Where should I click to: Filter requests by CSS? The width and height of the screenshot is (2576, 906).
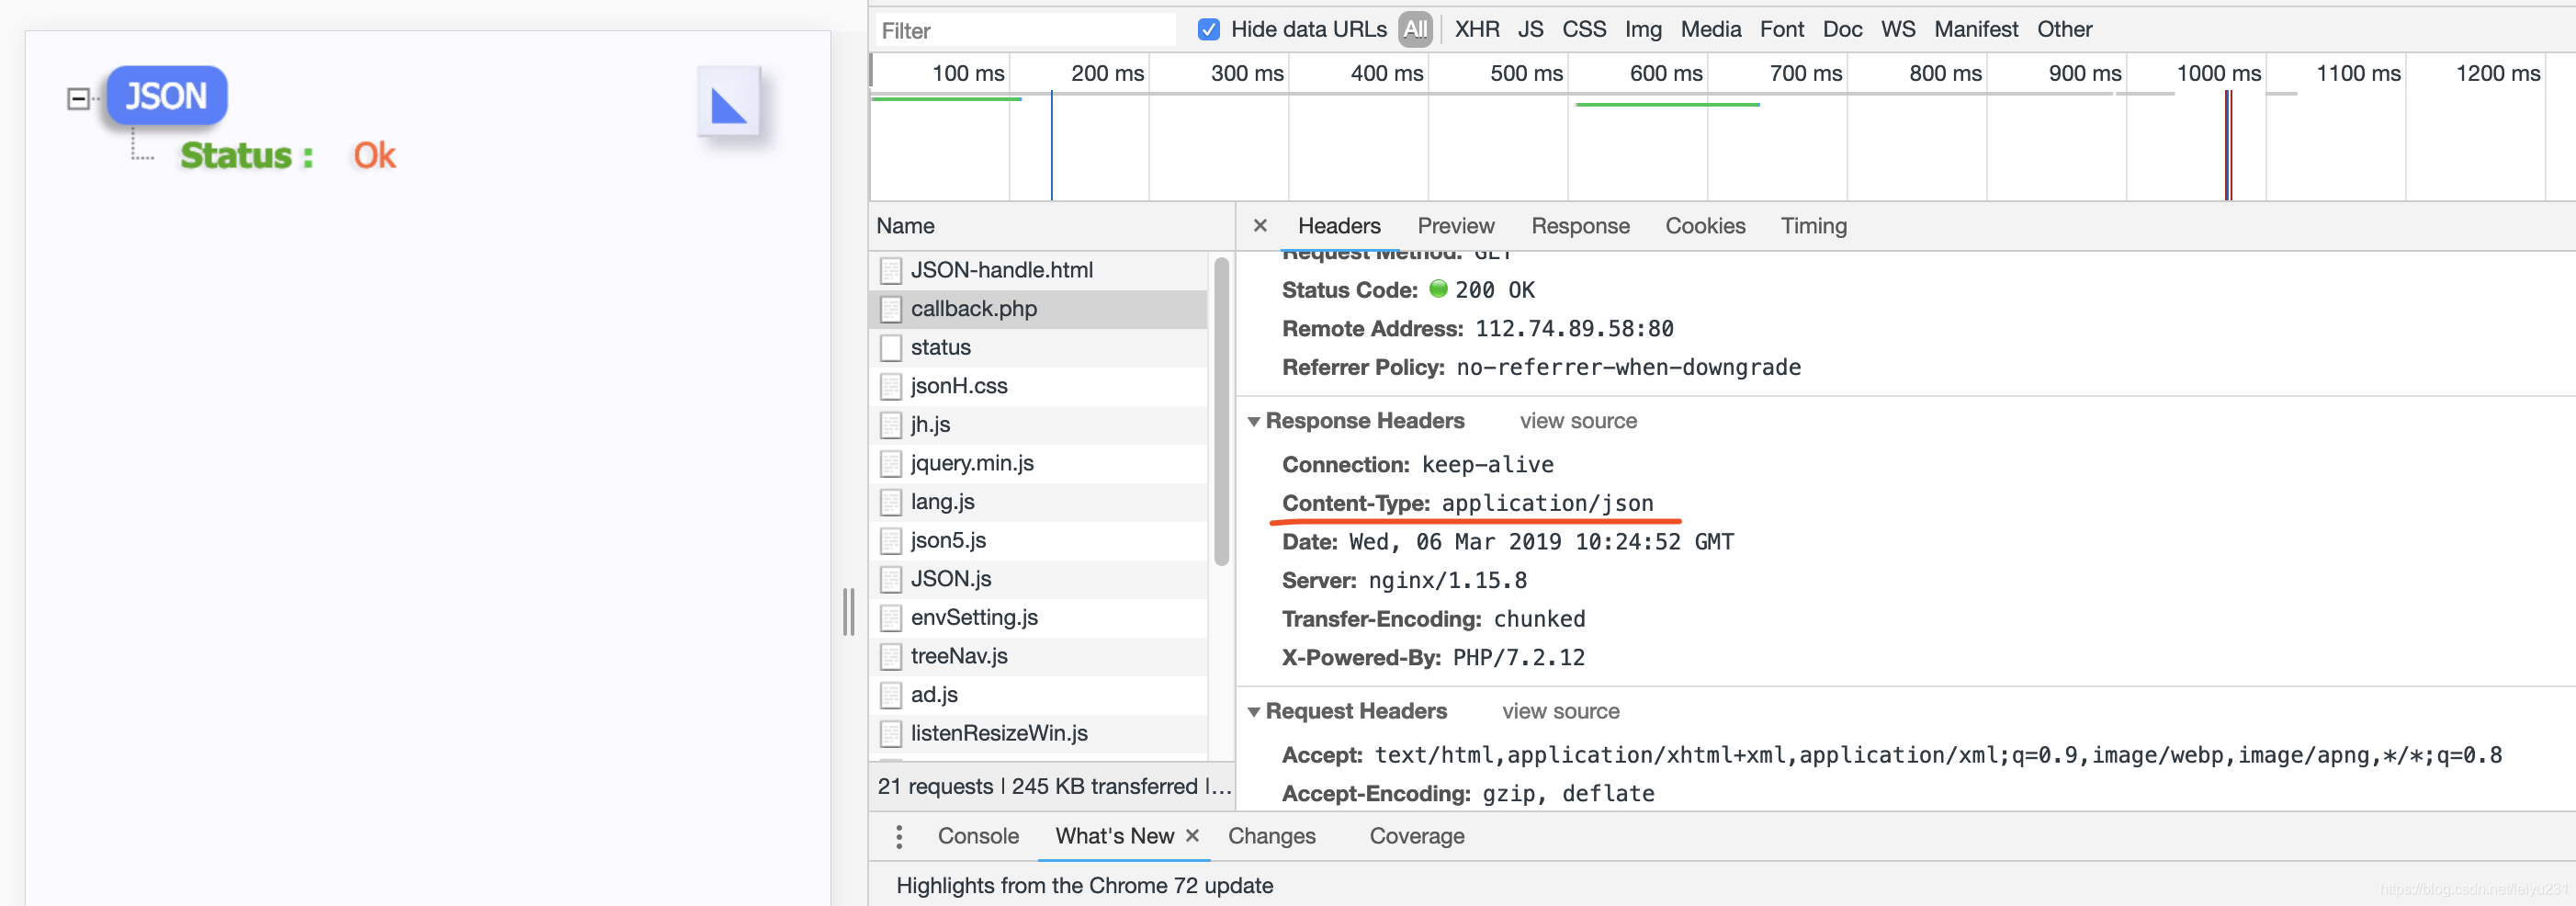point(1584,29)
